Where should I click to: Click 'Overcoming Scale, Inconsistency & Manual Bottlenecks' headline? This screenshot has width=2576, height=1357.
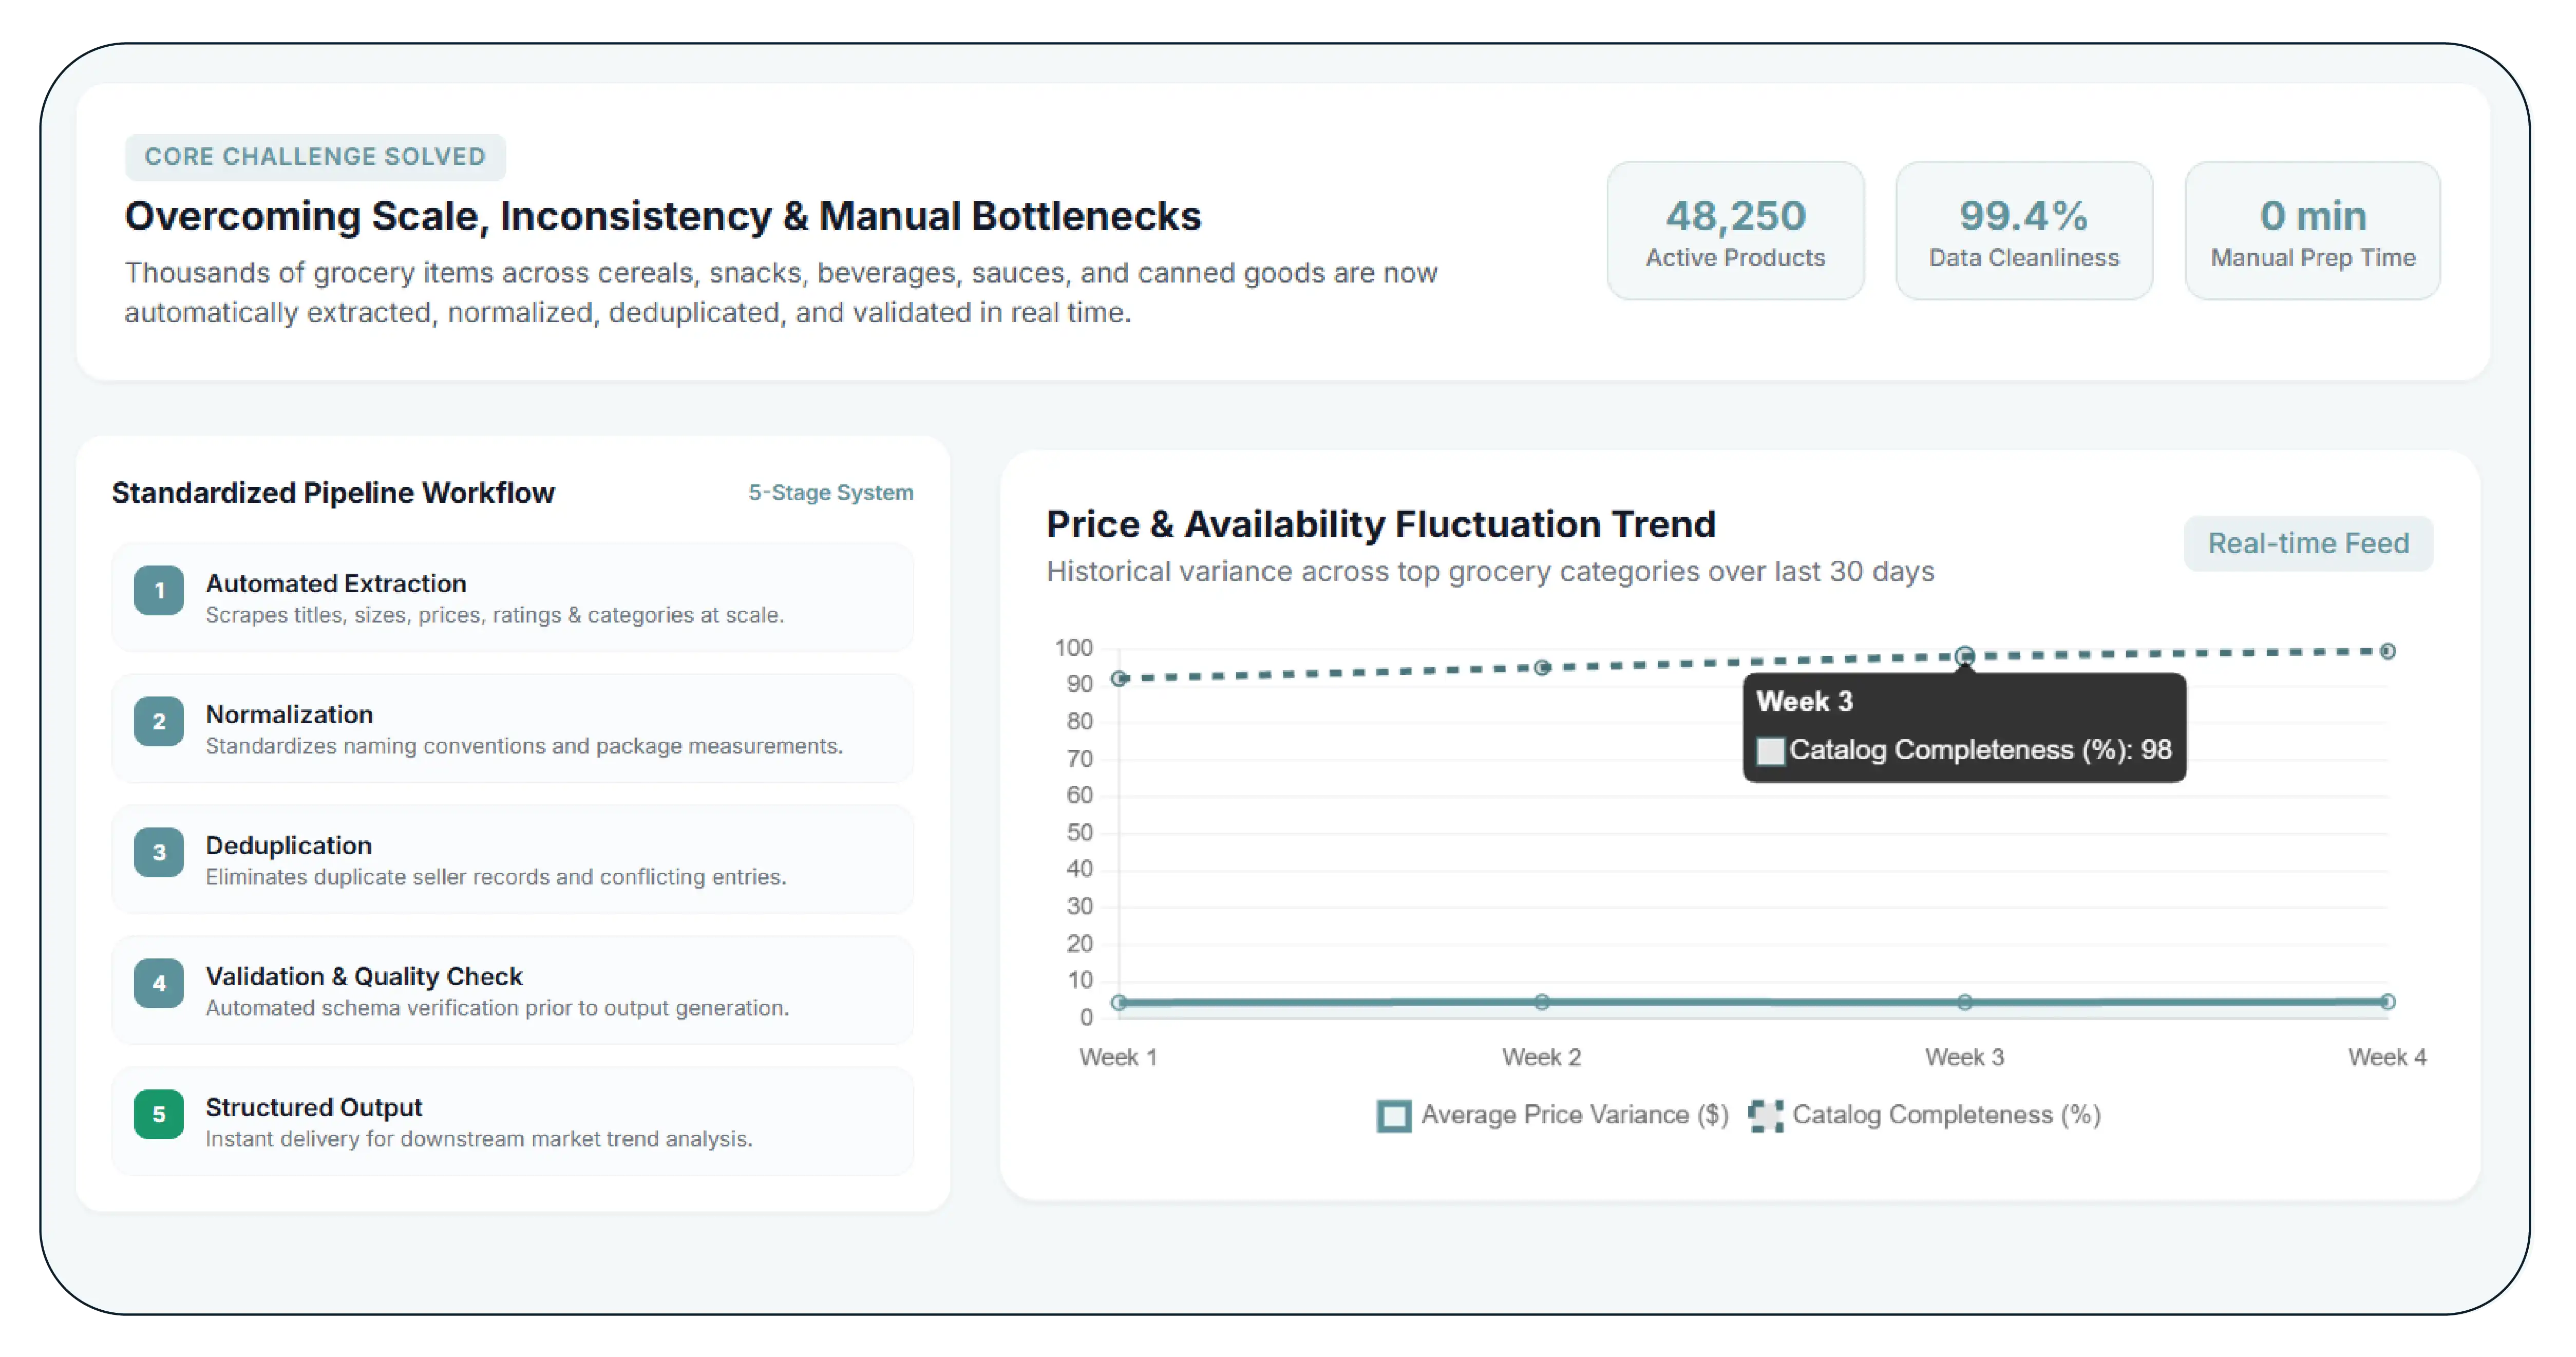[663, 216]
